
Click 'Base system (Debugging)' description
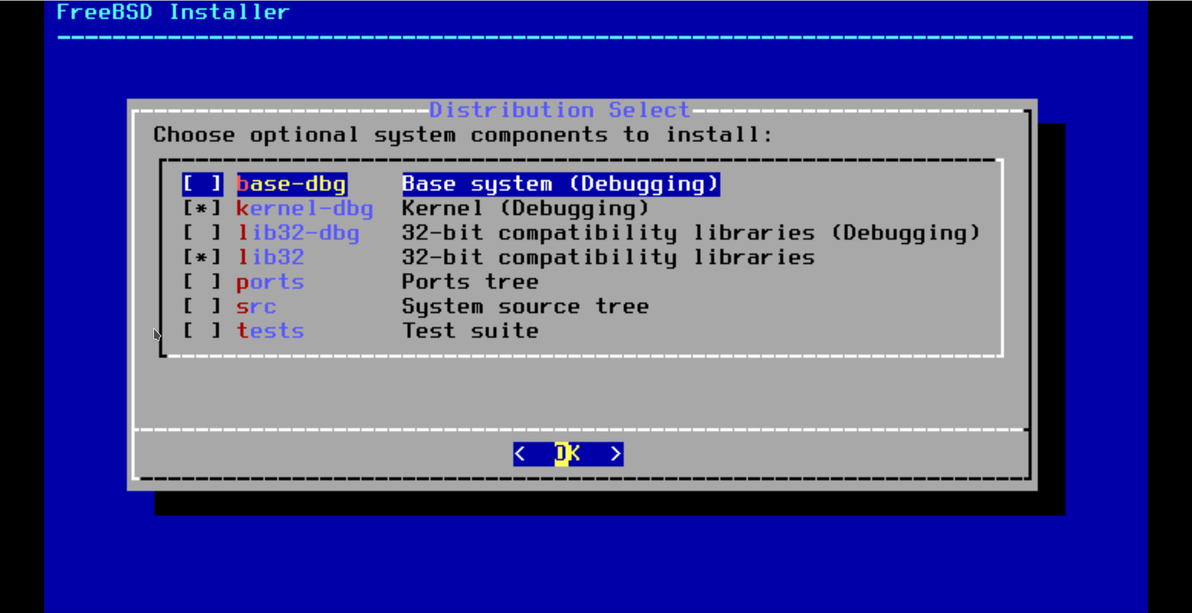tap(561, 184)
